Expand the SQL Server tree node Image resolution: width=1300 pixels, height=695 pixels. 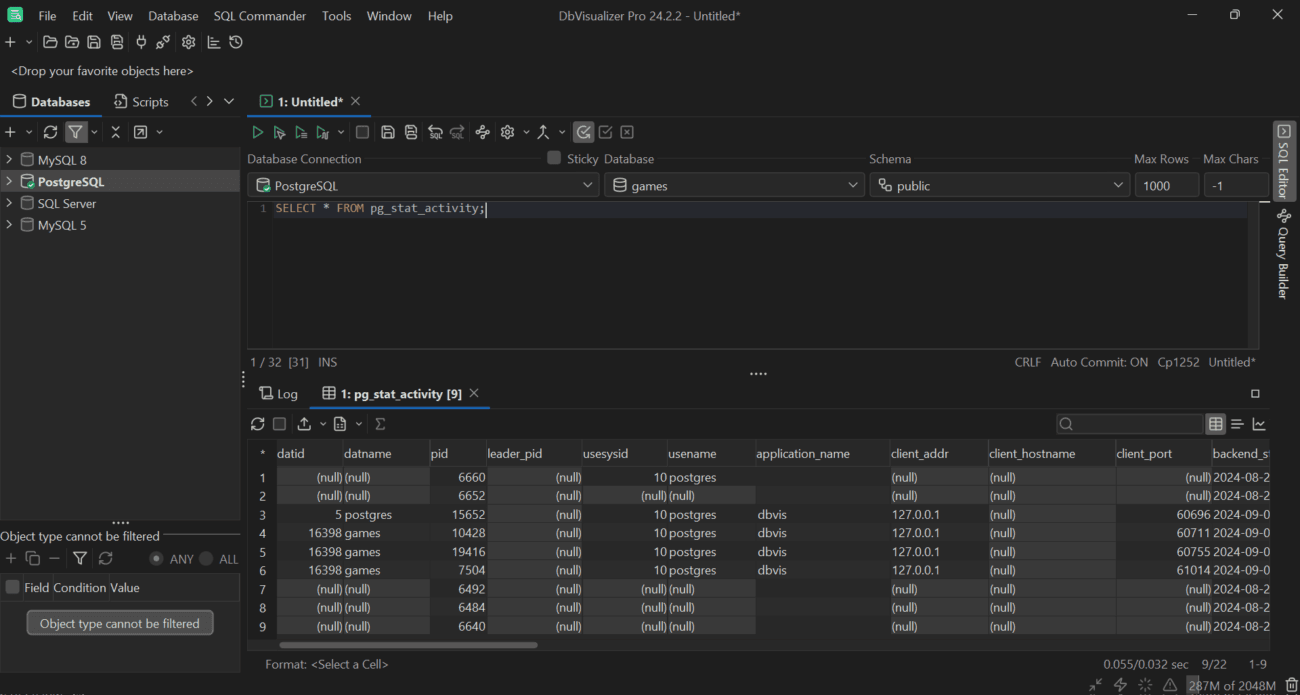click(x=9, y=203)
